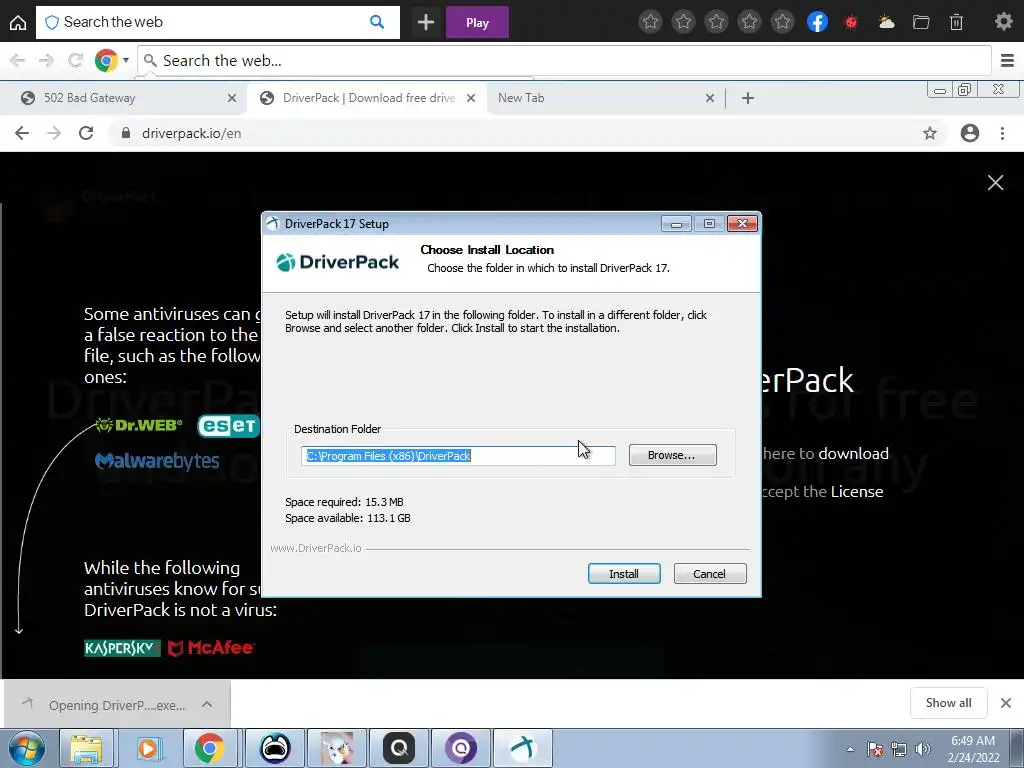1024x768 pixels.
Task: Close the New Tab tab
Action: pyautogui.click(x=710, y=98)
